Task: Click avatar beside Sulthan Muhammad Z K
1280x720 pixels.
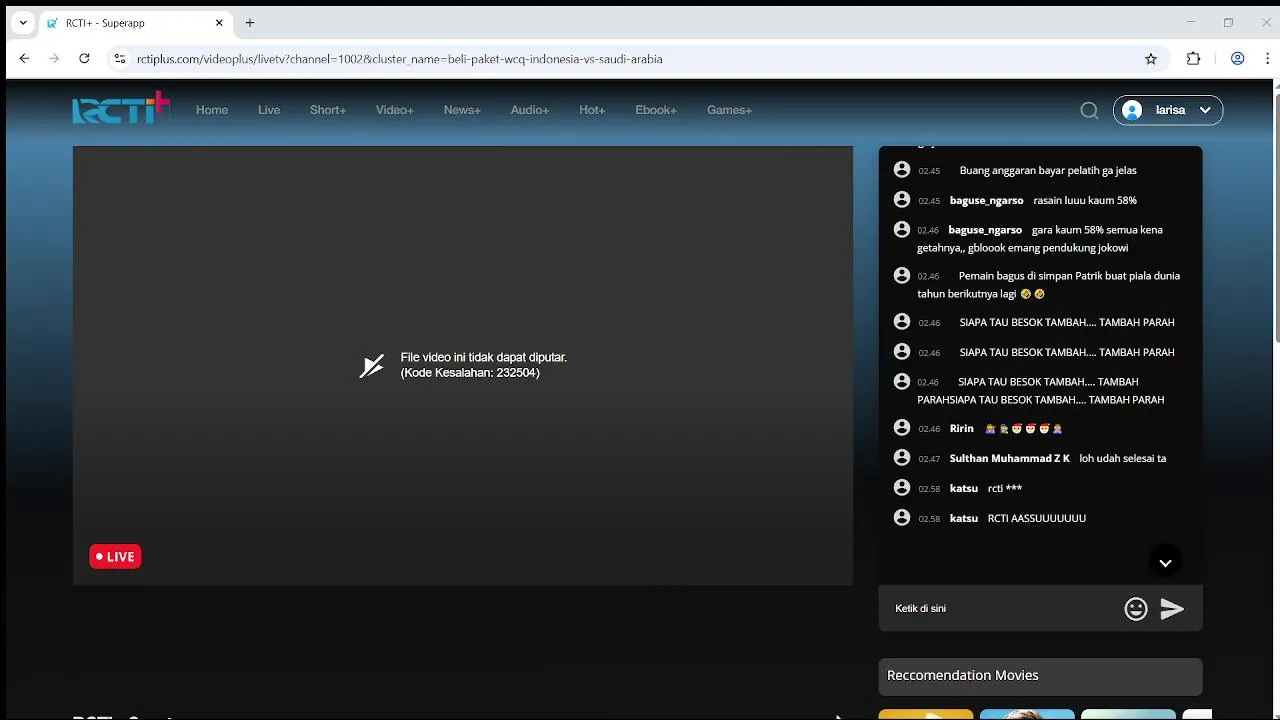Action: pos(902,458)
